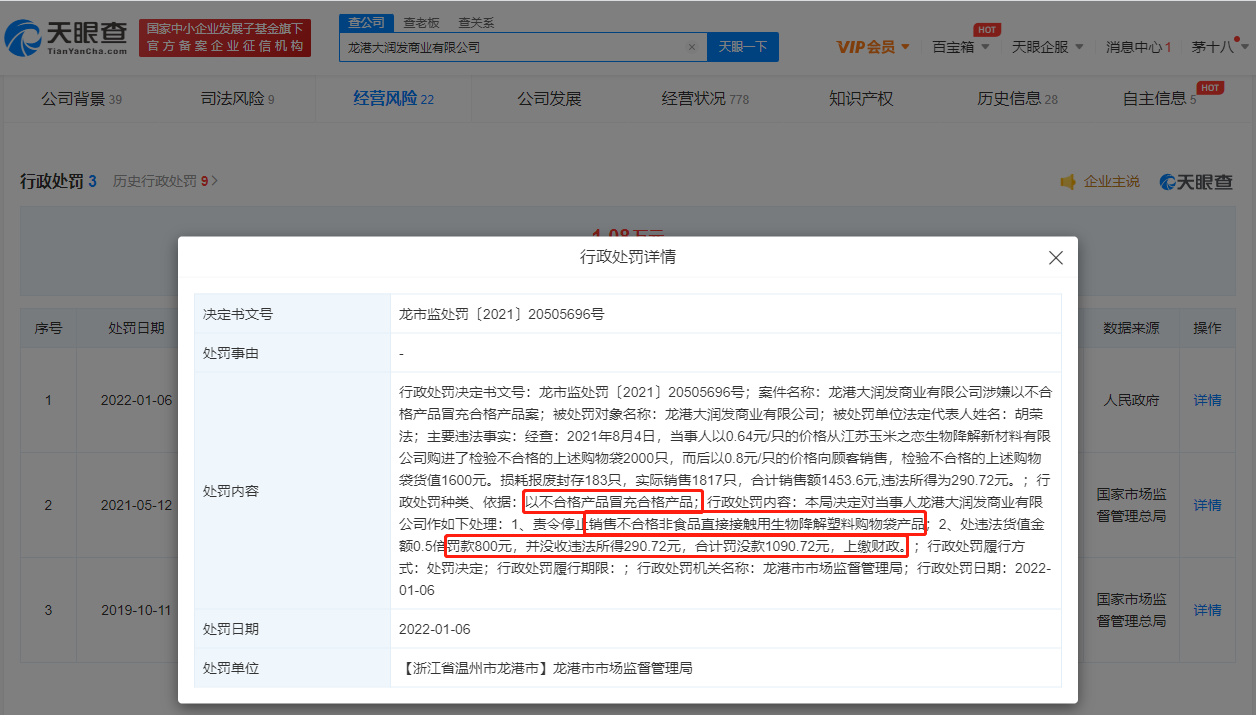Open the VIP会员 dropdown
Viewport: 1256px width, 715px height.
click(873, 47)
